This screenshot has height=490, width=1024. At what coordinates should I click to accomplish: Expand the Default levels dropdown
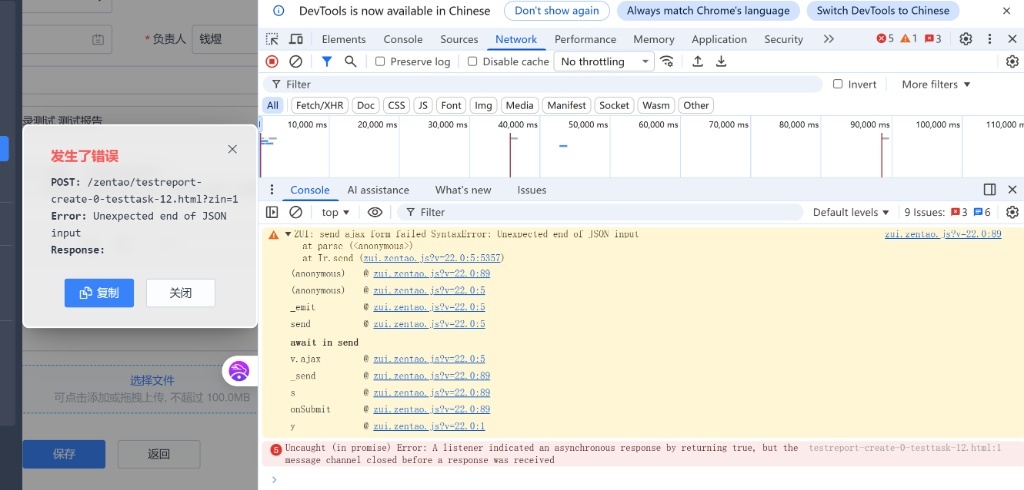[x=851, y=212]
